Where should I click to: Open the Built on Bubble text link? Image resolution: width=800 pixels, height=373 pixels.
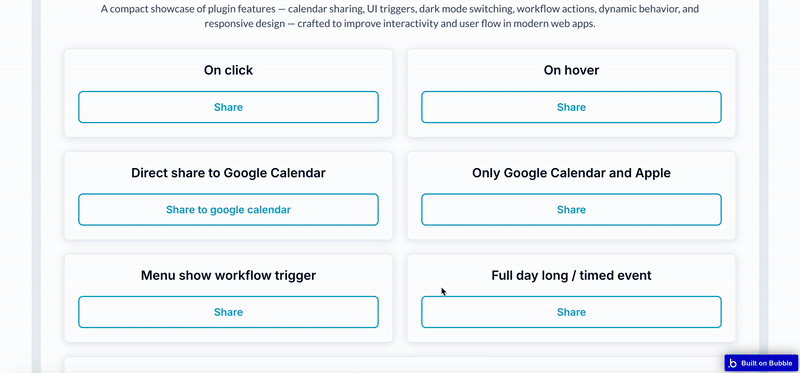click(767, 363)
